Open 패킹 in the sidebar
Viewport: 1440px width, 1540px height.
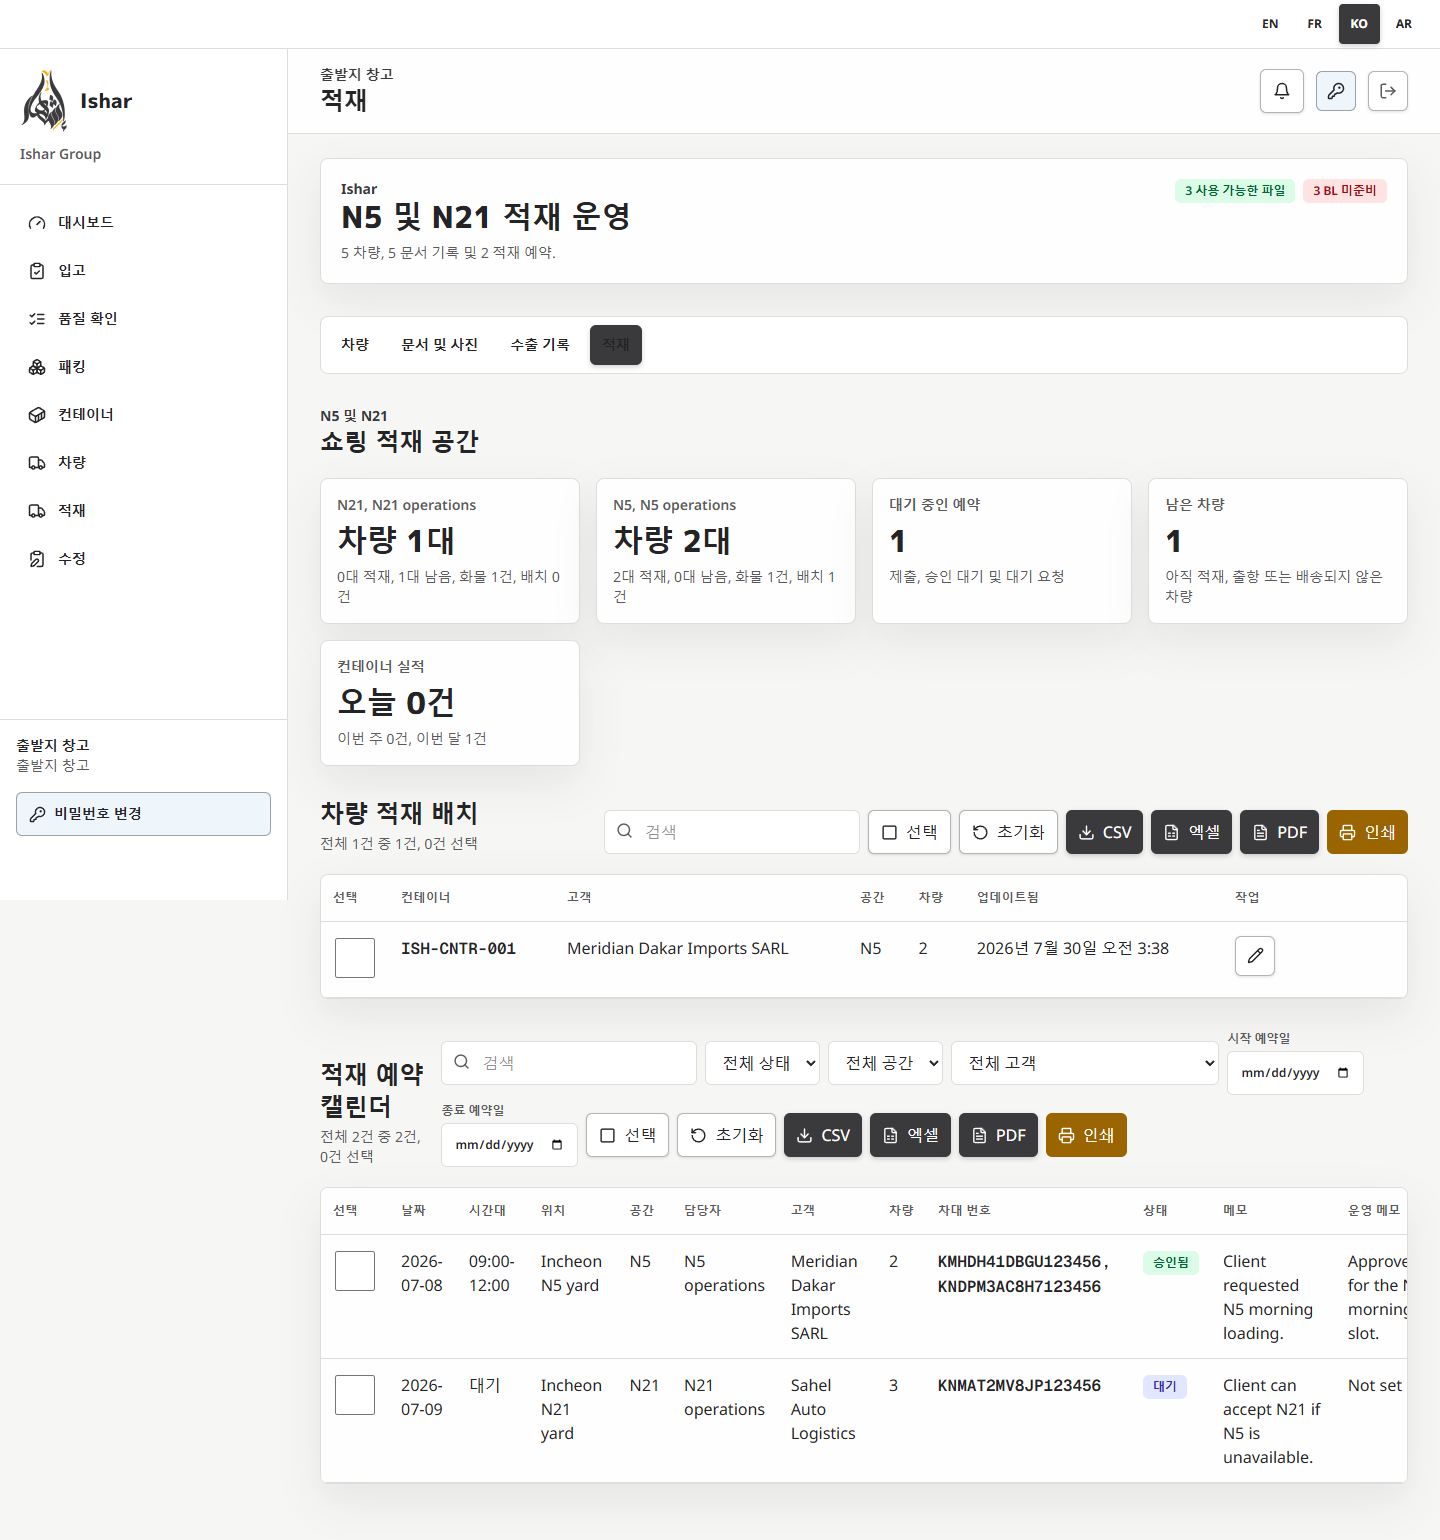(x=143, y=366)
